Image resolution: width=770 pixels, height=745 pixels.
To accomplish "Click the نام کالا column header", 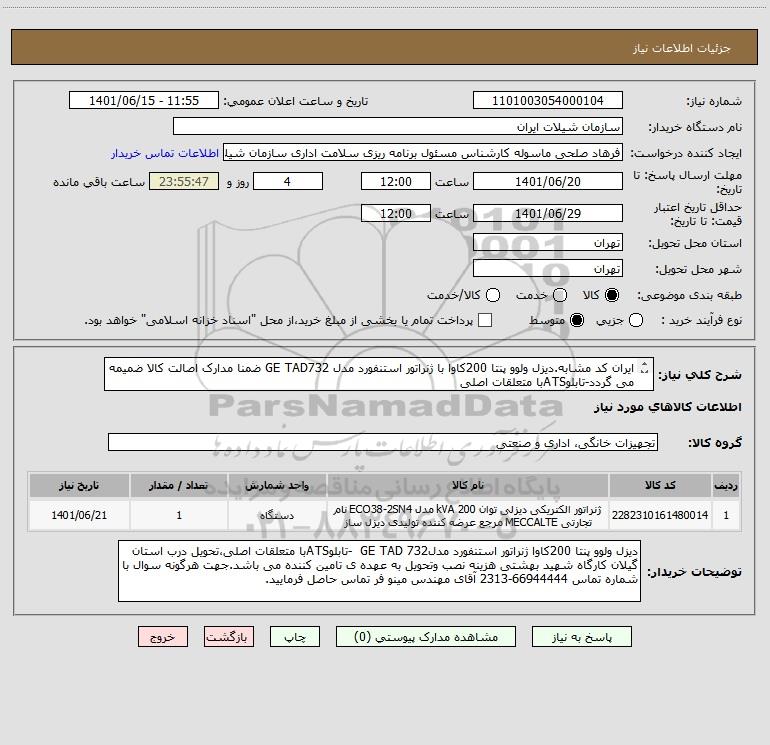I will 468,485.
